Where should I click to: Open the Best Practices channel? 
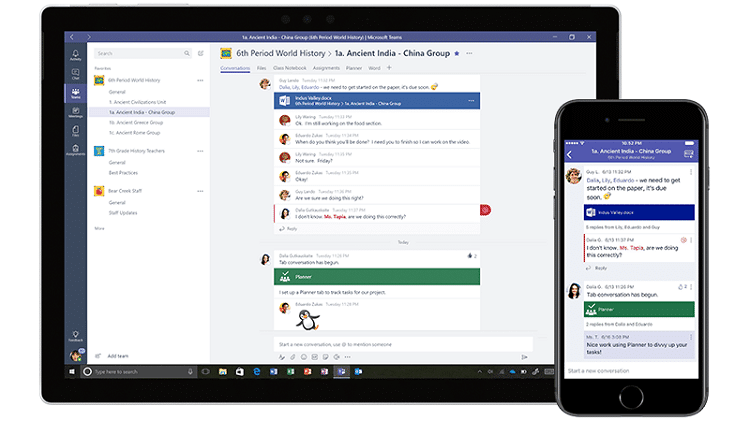coord(123,173)
